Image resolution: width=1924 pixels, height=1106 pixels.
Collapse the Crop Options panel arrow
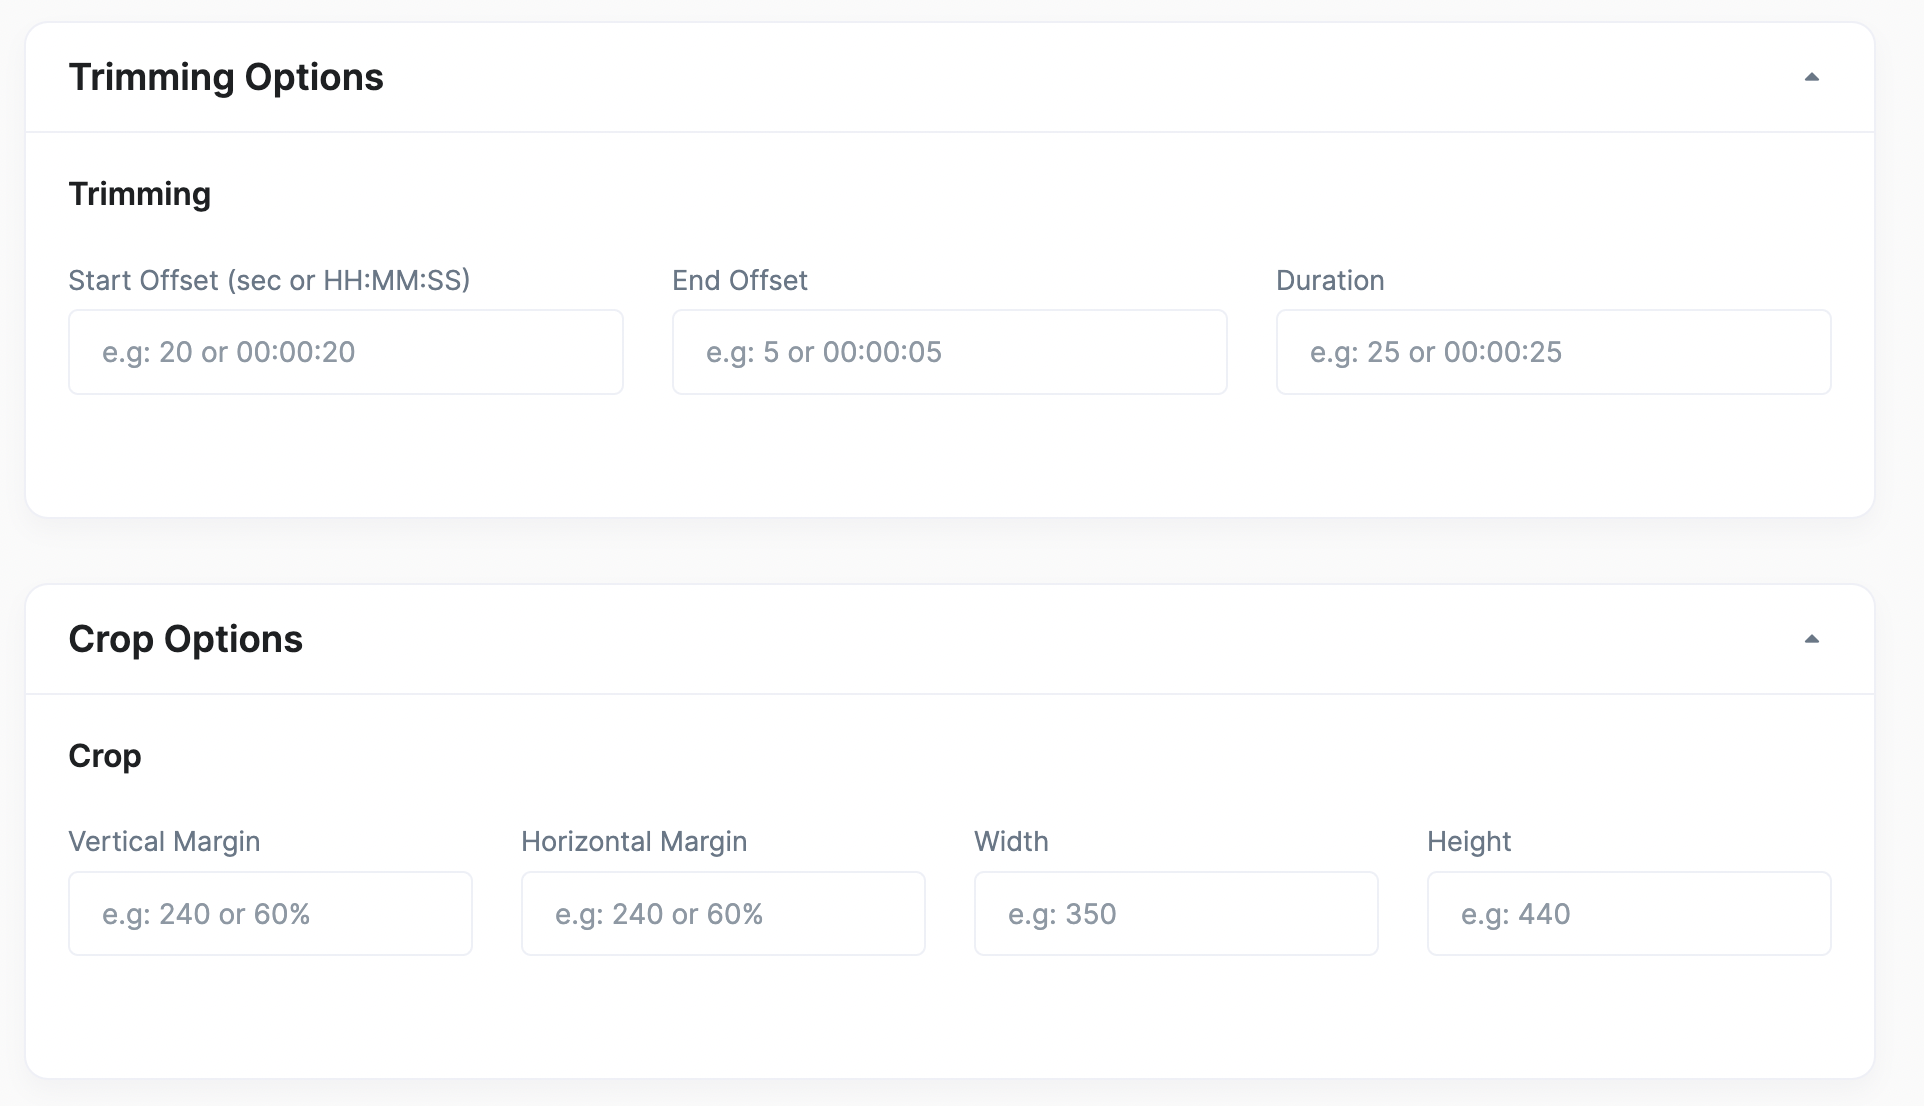[1811, 639]
